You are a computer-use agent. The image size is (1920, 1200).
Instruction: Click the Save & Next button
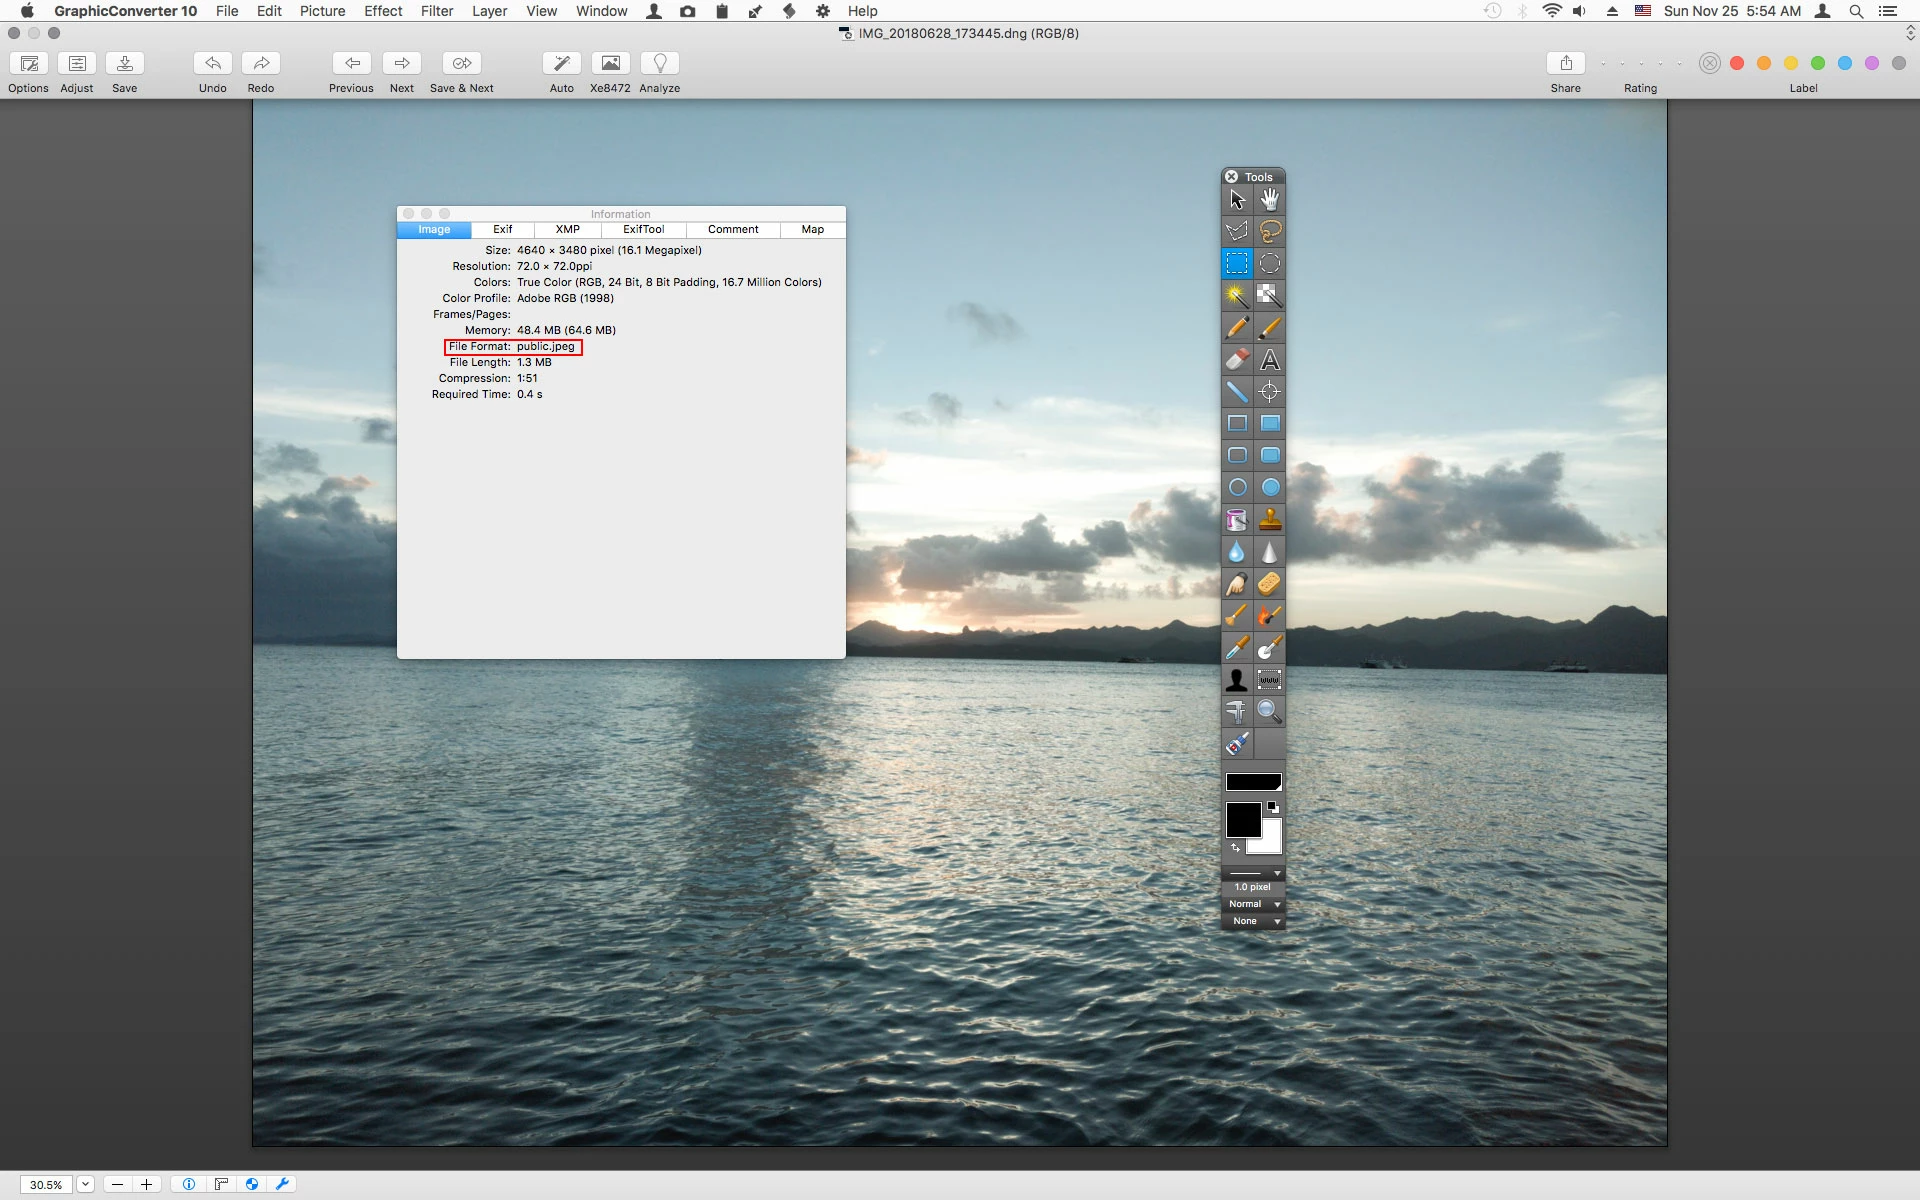[461, 64]
